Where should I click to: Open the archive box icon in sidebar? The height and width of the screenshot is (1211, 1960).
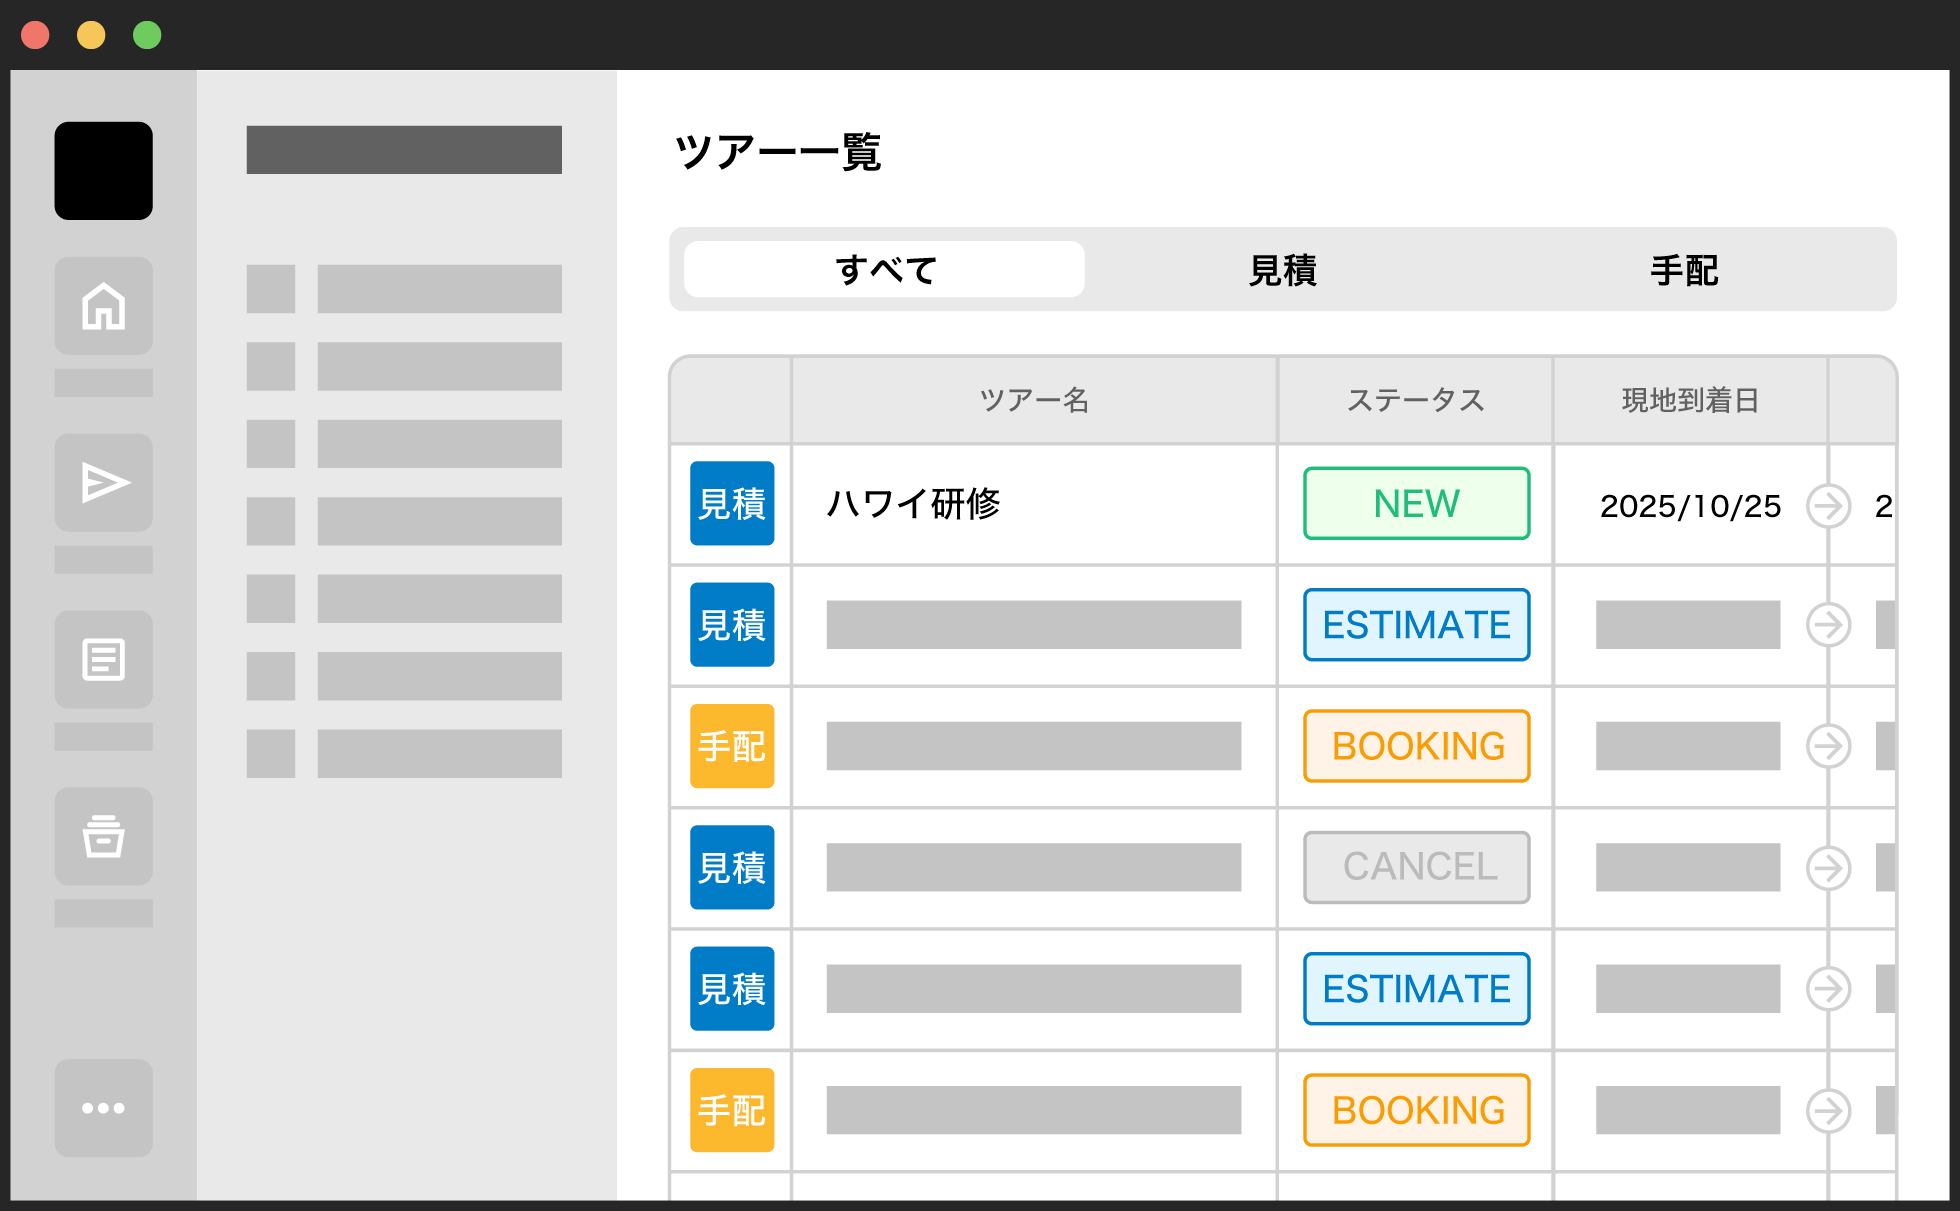point(103,837)
